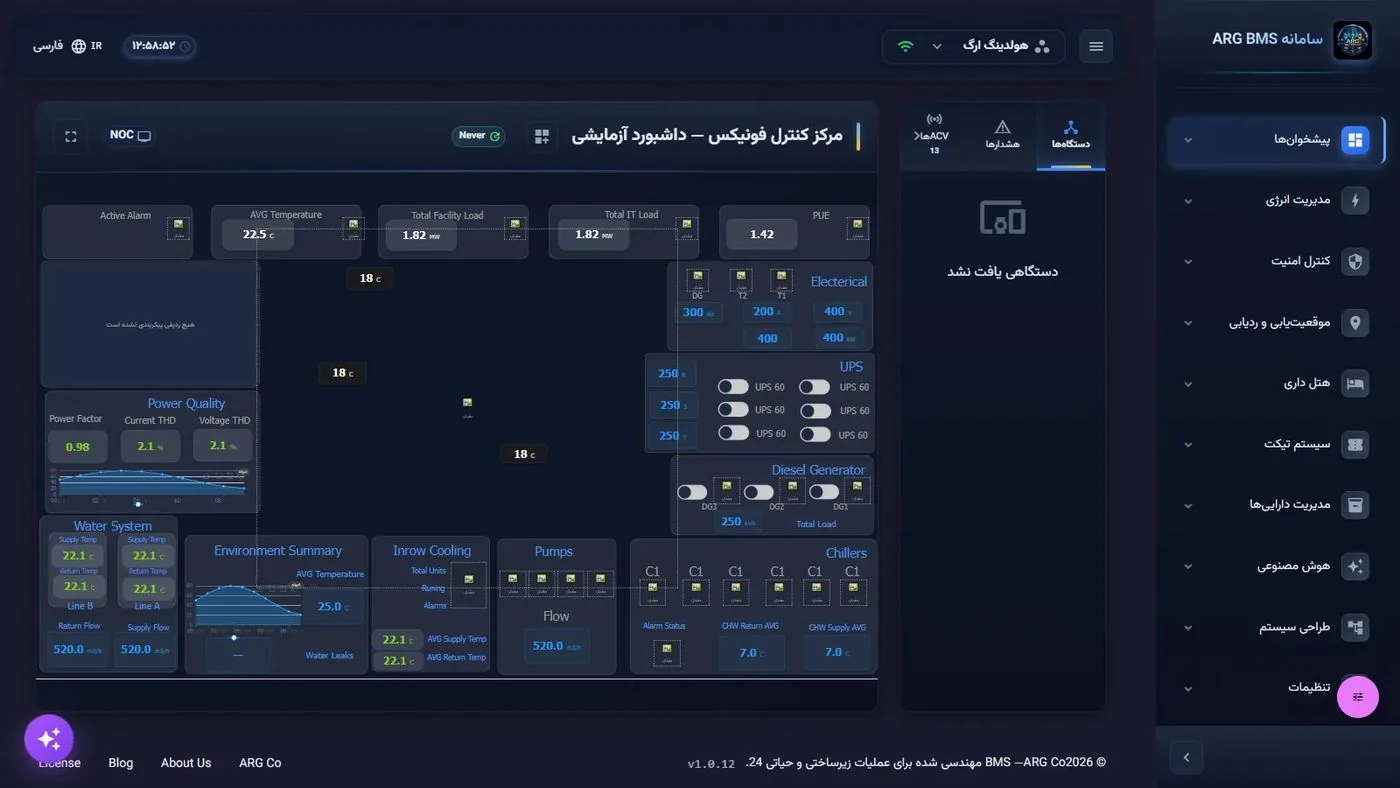This screenshot has height=788, width=1400.
Task: Select the T2 icon in the Electrical panel
Action: pyautogui.click(x=741, y=279)
